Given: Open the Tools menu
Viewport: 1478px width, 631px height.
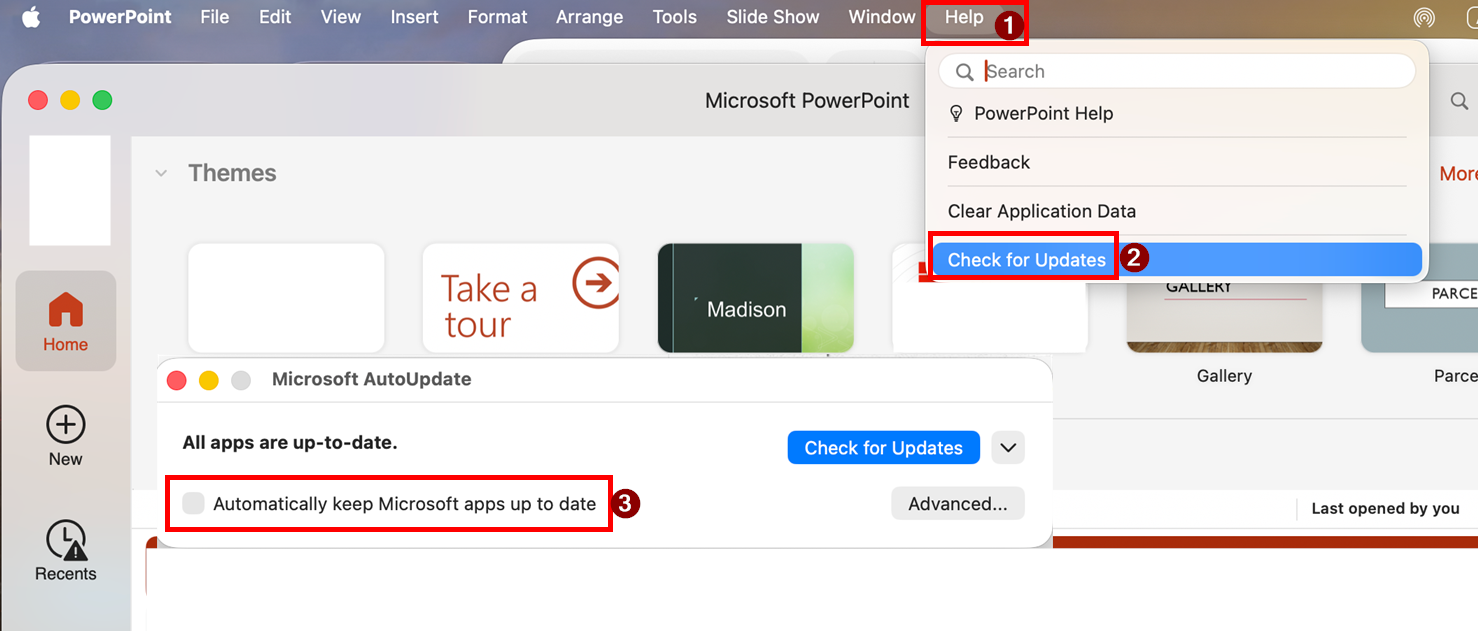Looking at the screenshot, I should coord(675,17).
